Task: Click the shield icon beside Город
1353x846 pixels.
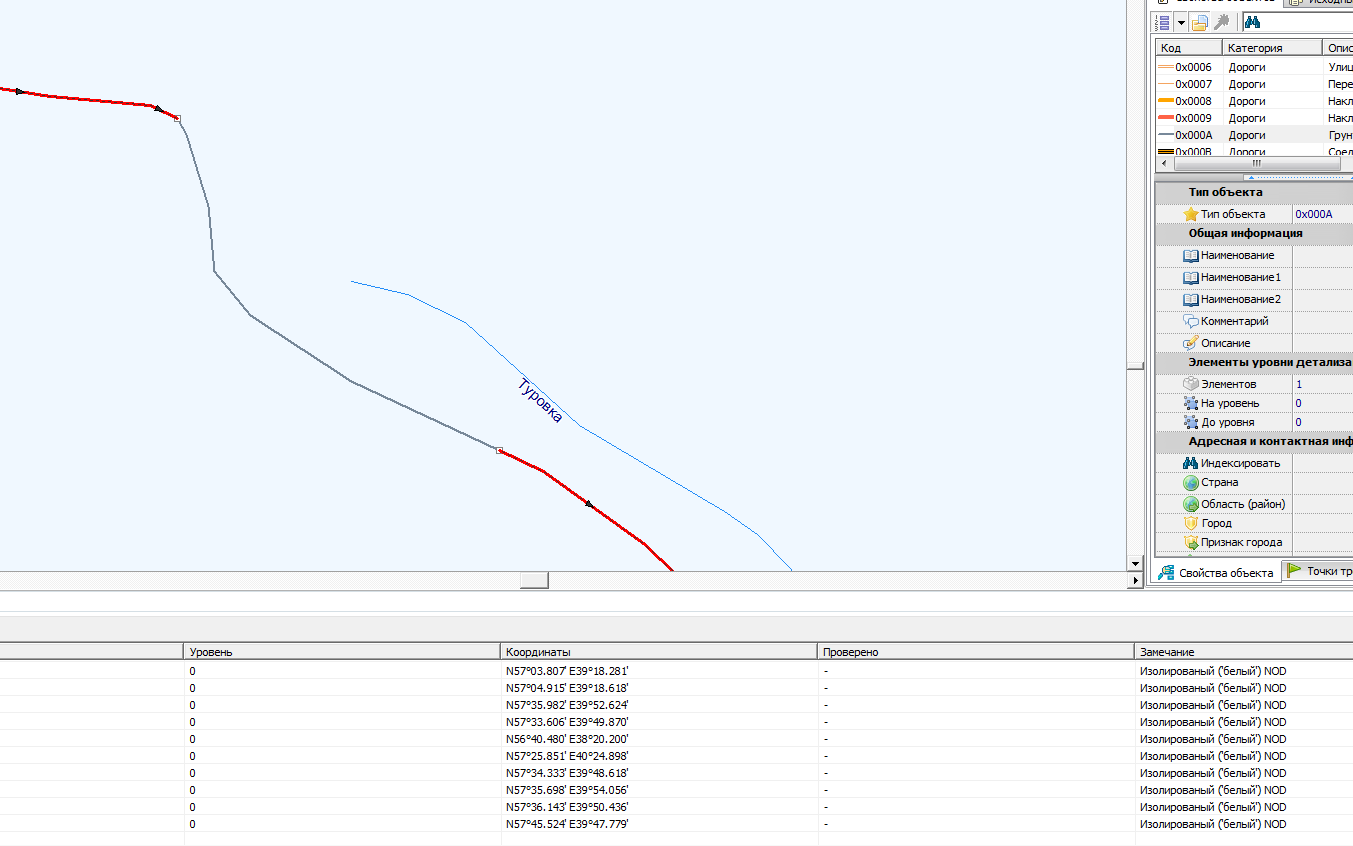Action: point(1190,523)
